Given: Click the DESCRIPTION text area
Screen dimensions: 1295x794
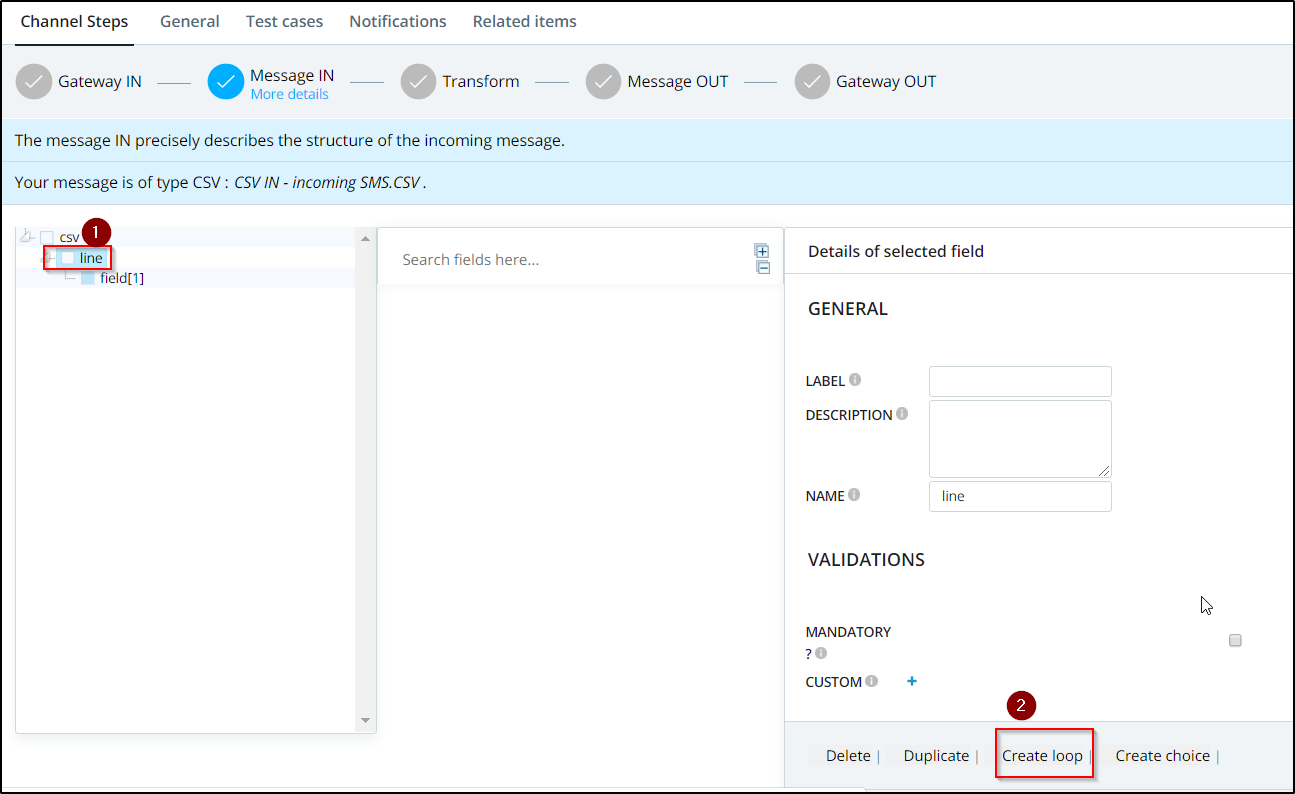Looking at the screenshot, I should coord(1020,439).
